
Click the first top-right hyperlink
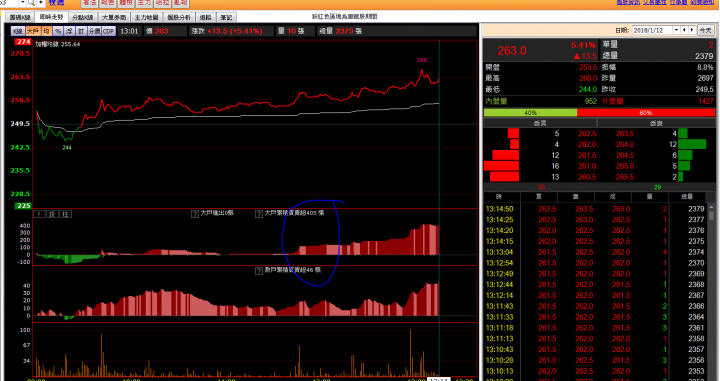tap(628, 2)
